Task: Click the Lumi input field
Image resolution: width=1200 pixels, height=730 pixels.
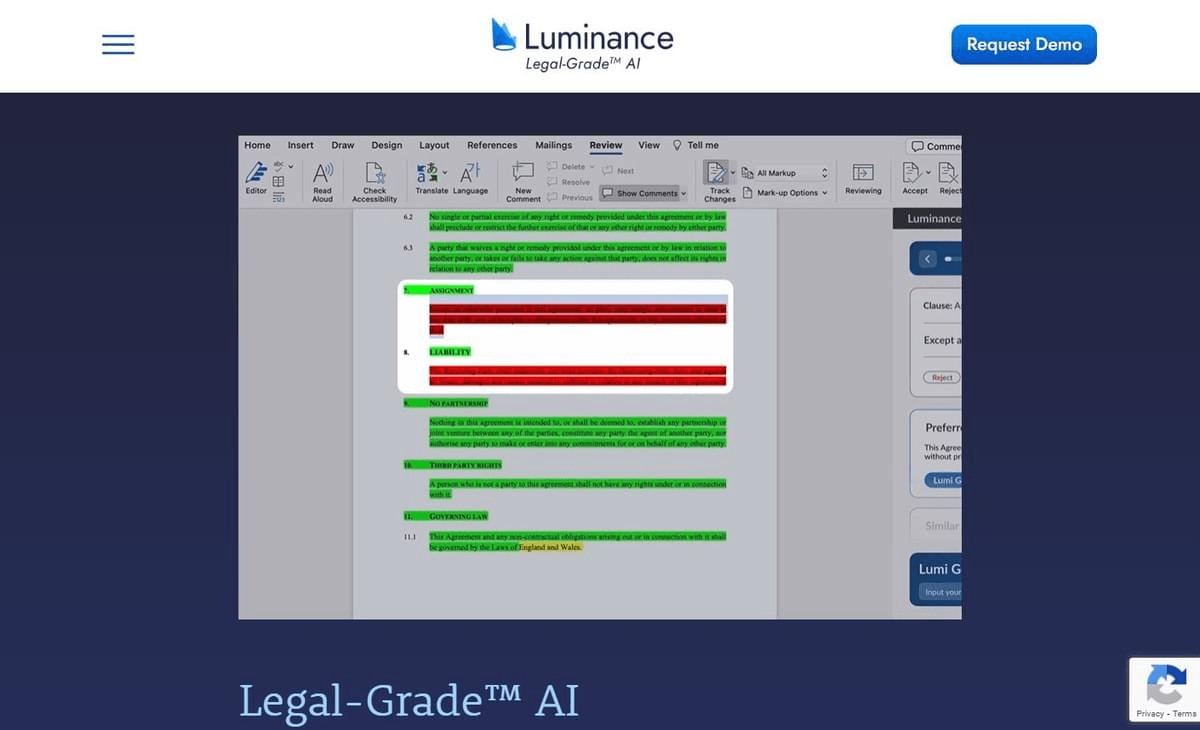Action: (940, 592)
